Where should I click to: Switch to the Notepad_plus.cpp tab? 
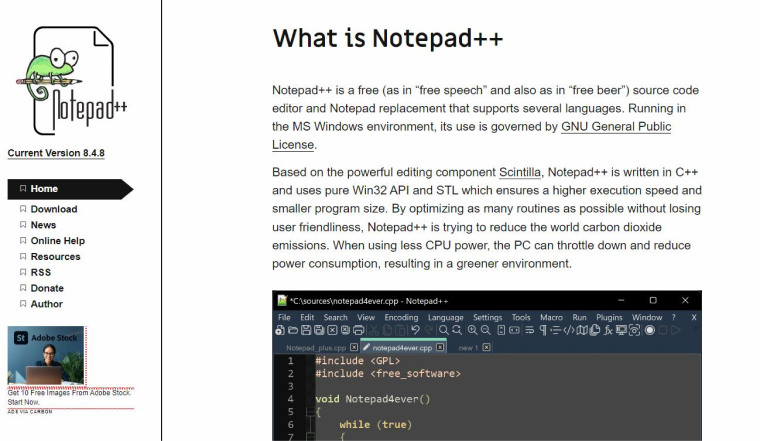coord(316,347)
